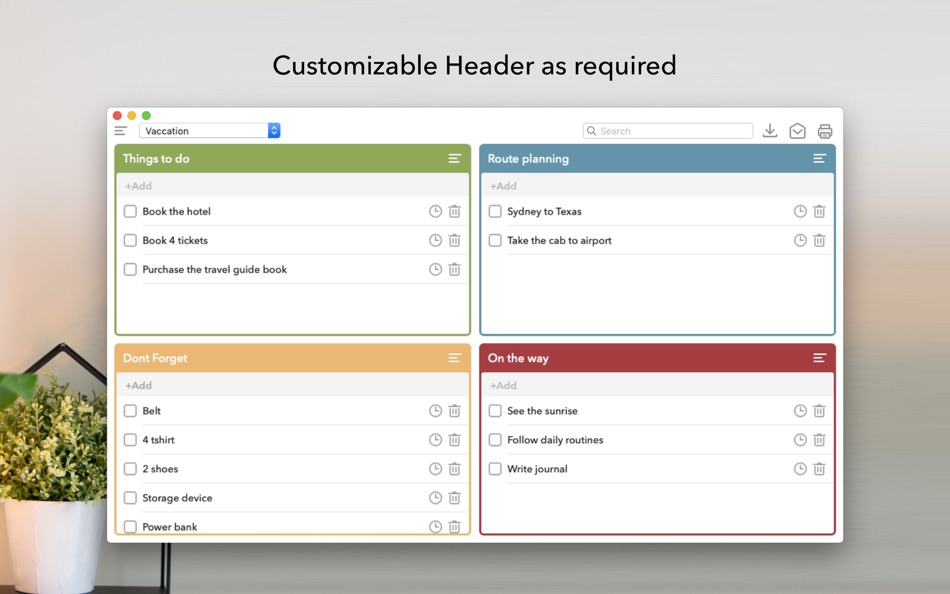The height and width of the screenshot is (594, 950).
Task: Click +Add in On the way
Action: point(657,385)
